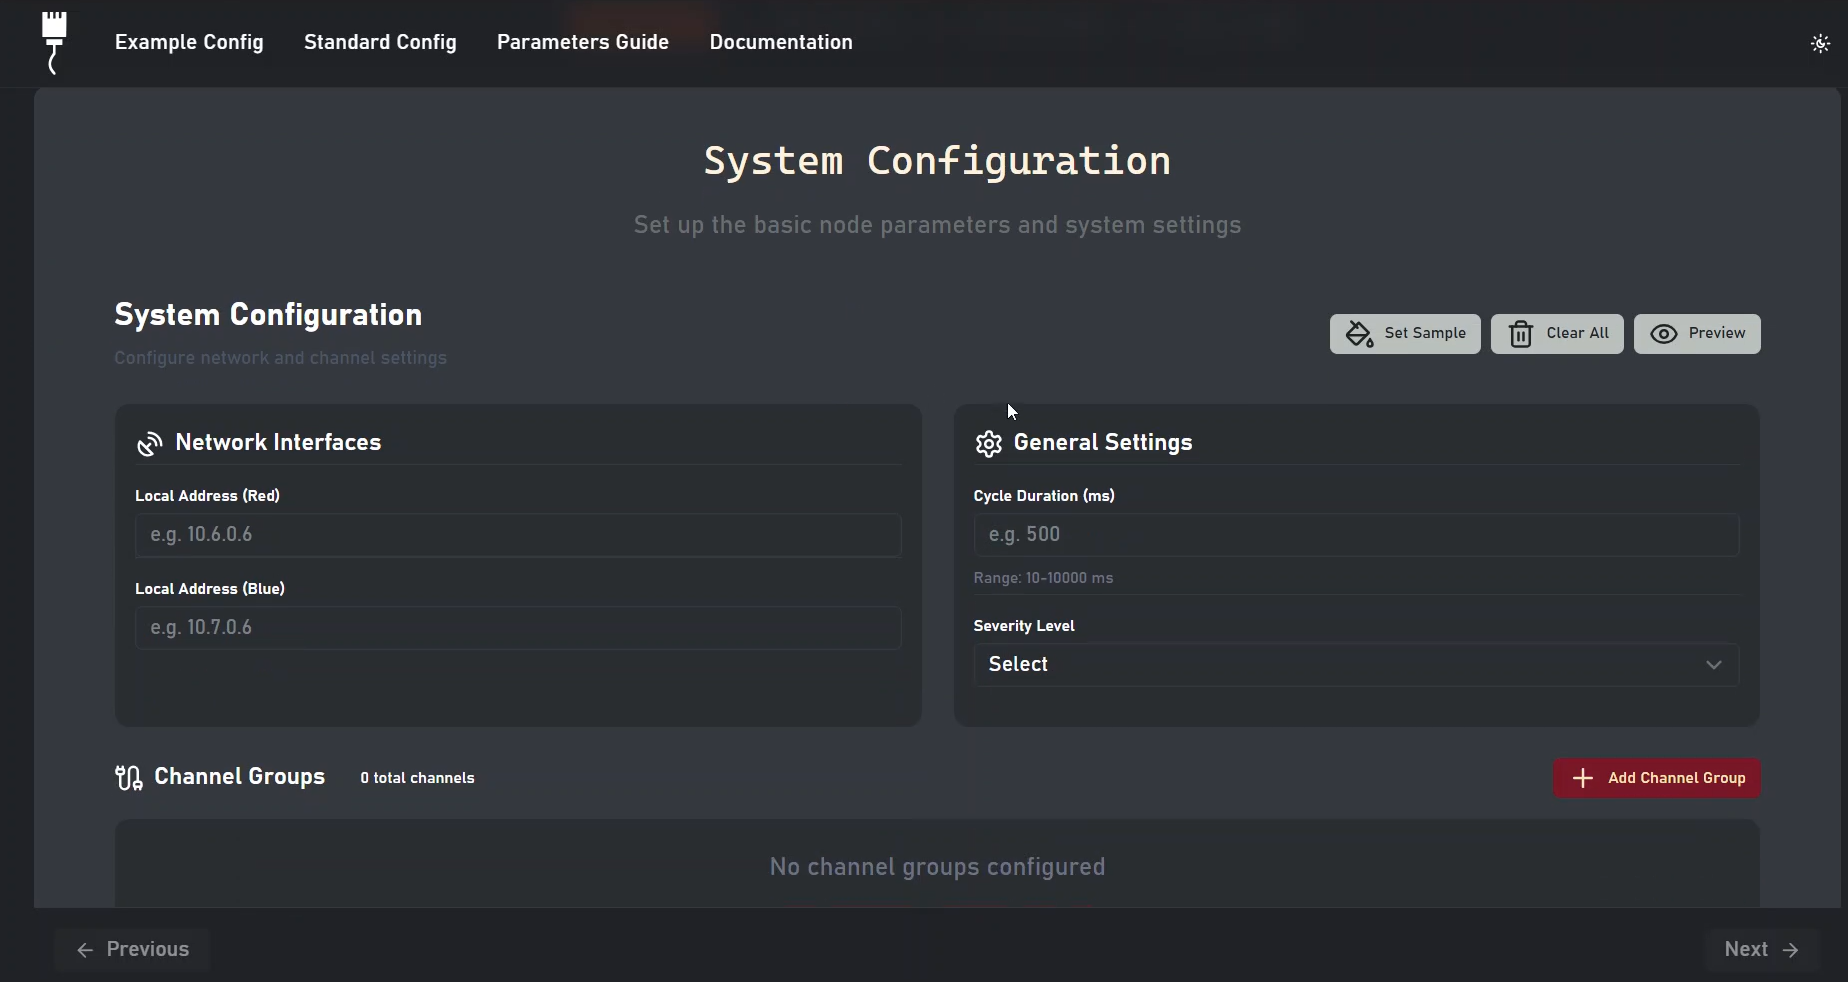Viewport: 1848px width, 982px height.
Task: Go back with the Previous button
Action: click(x=133, y=950)
